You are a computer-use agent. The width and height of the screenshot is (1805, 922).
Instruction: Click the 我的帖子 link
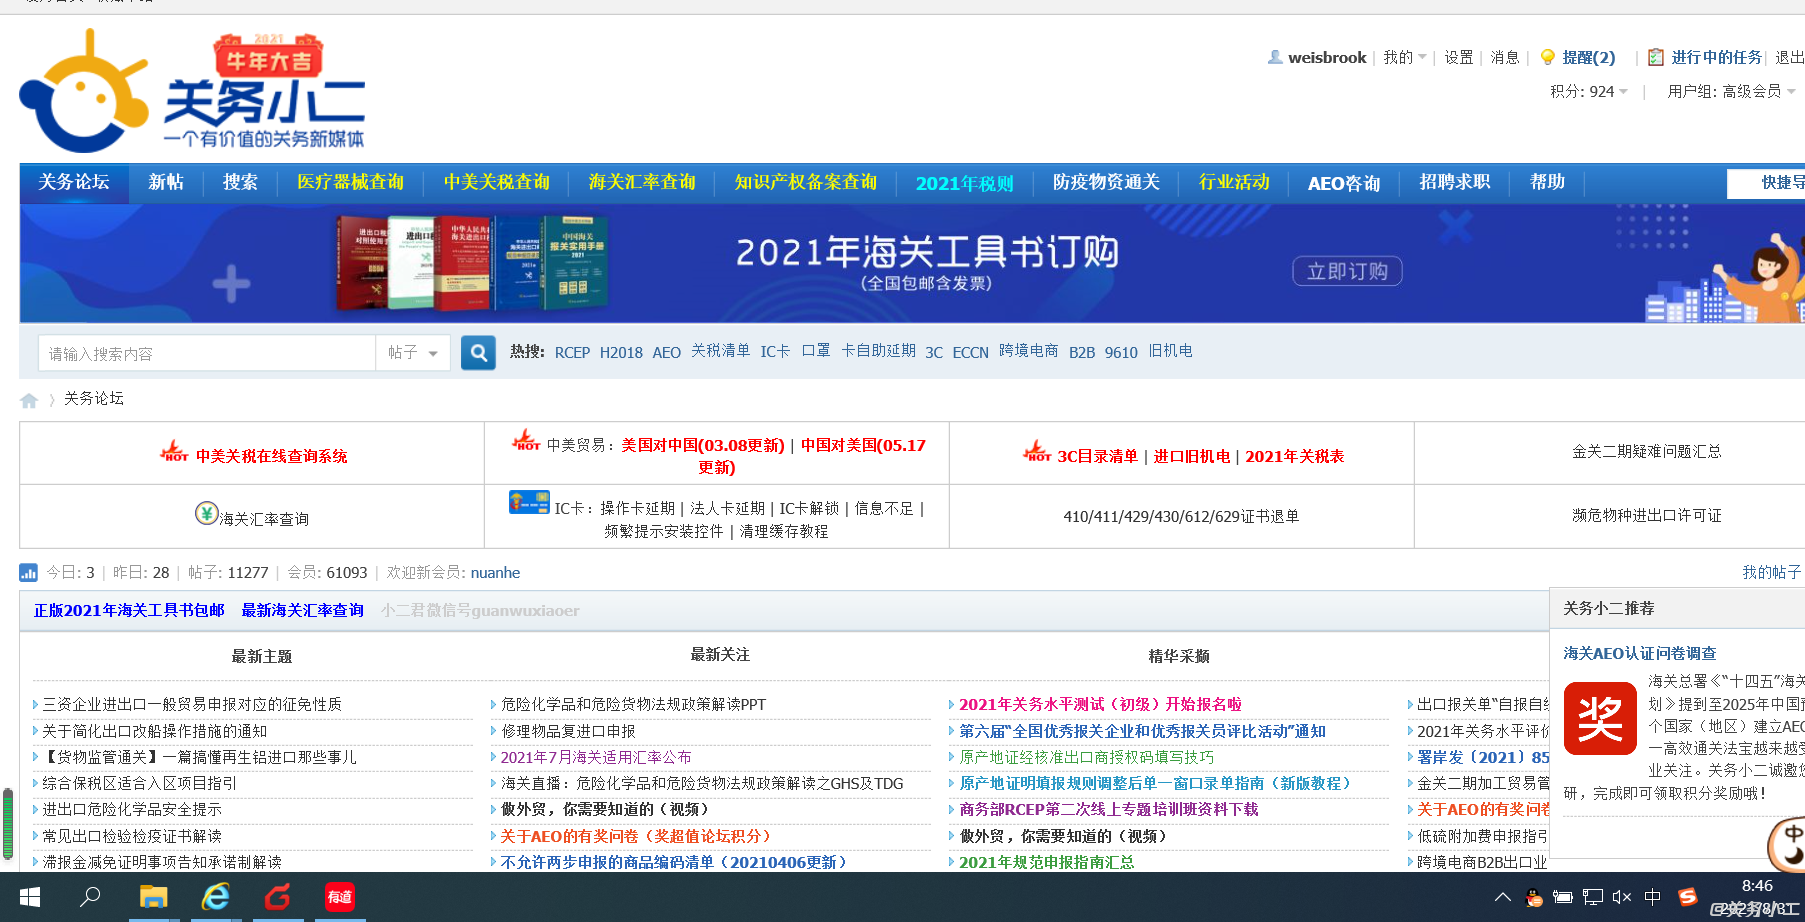(1772, 572)
